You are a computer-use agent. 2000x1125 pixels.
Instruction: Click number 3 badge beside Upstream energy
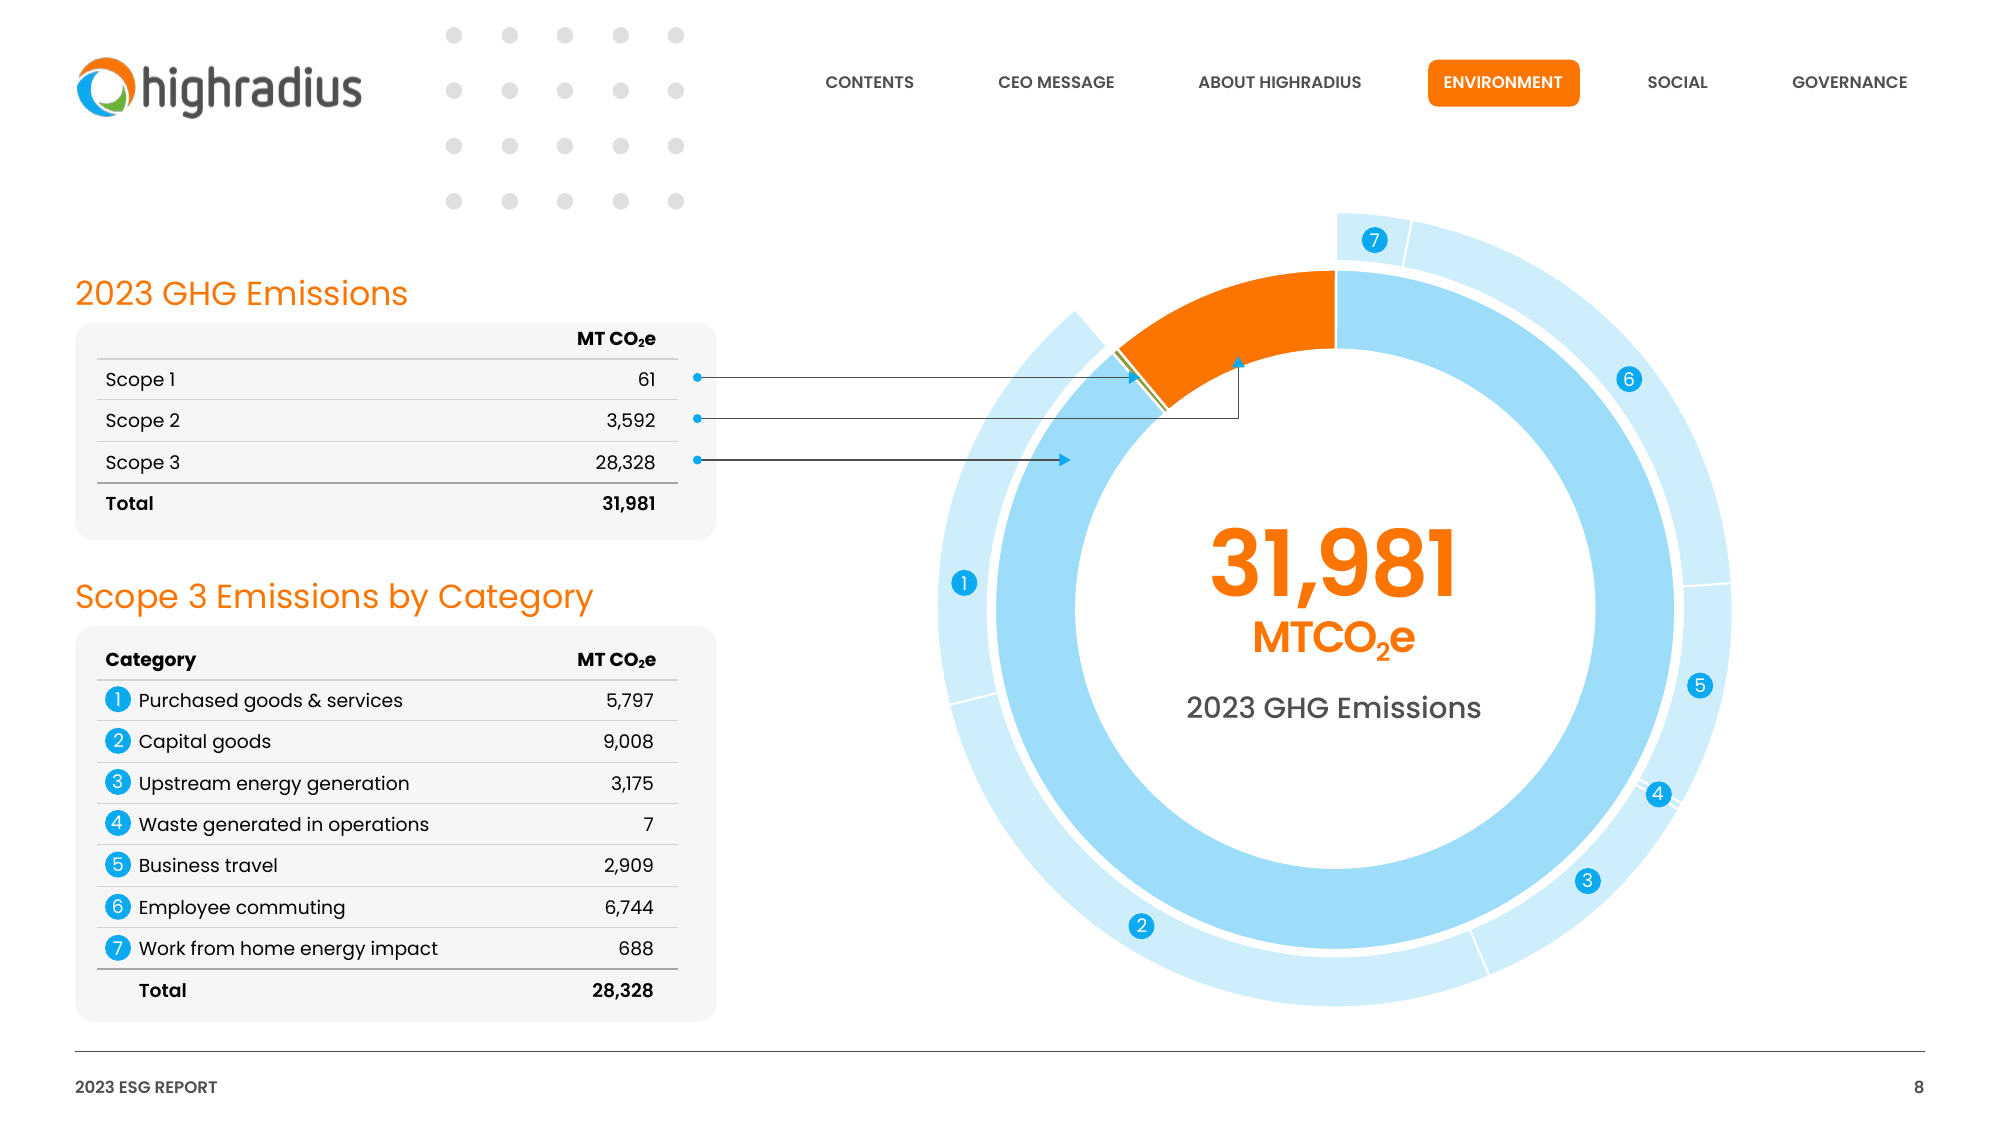tap(118, 782)
